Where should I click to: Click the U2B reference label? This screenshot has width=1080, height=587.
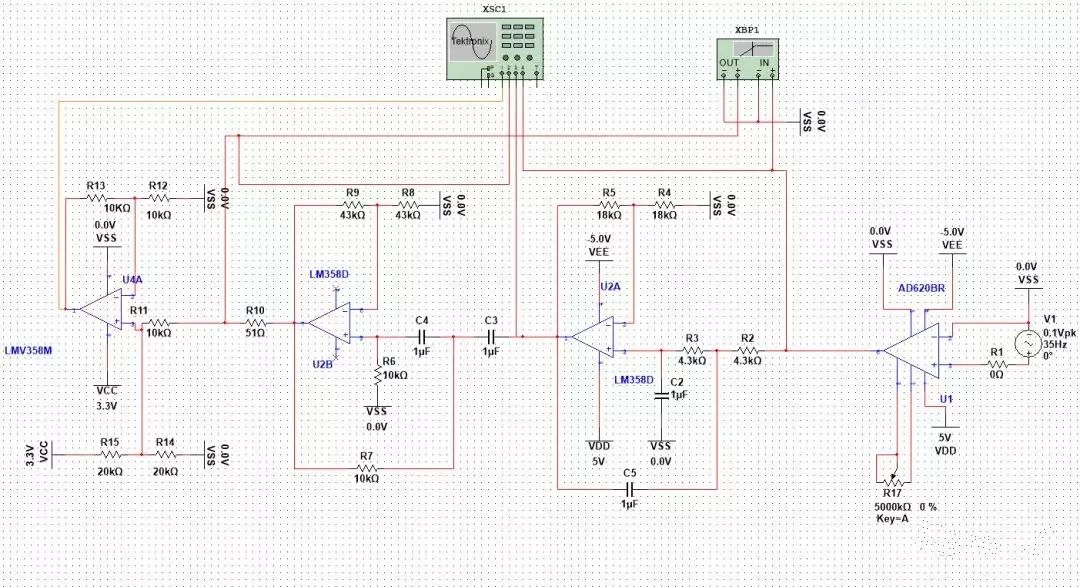[x=322, y=364]
